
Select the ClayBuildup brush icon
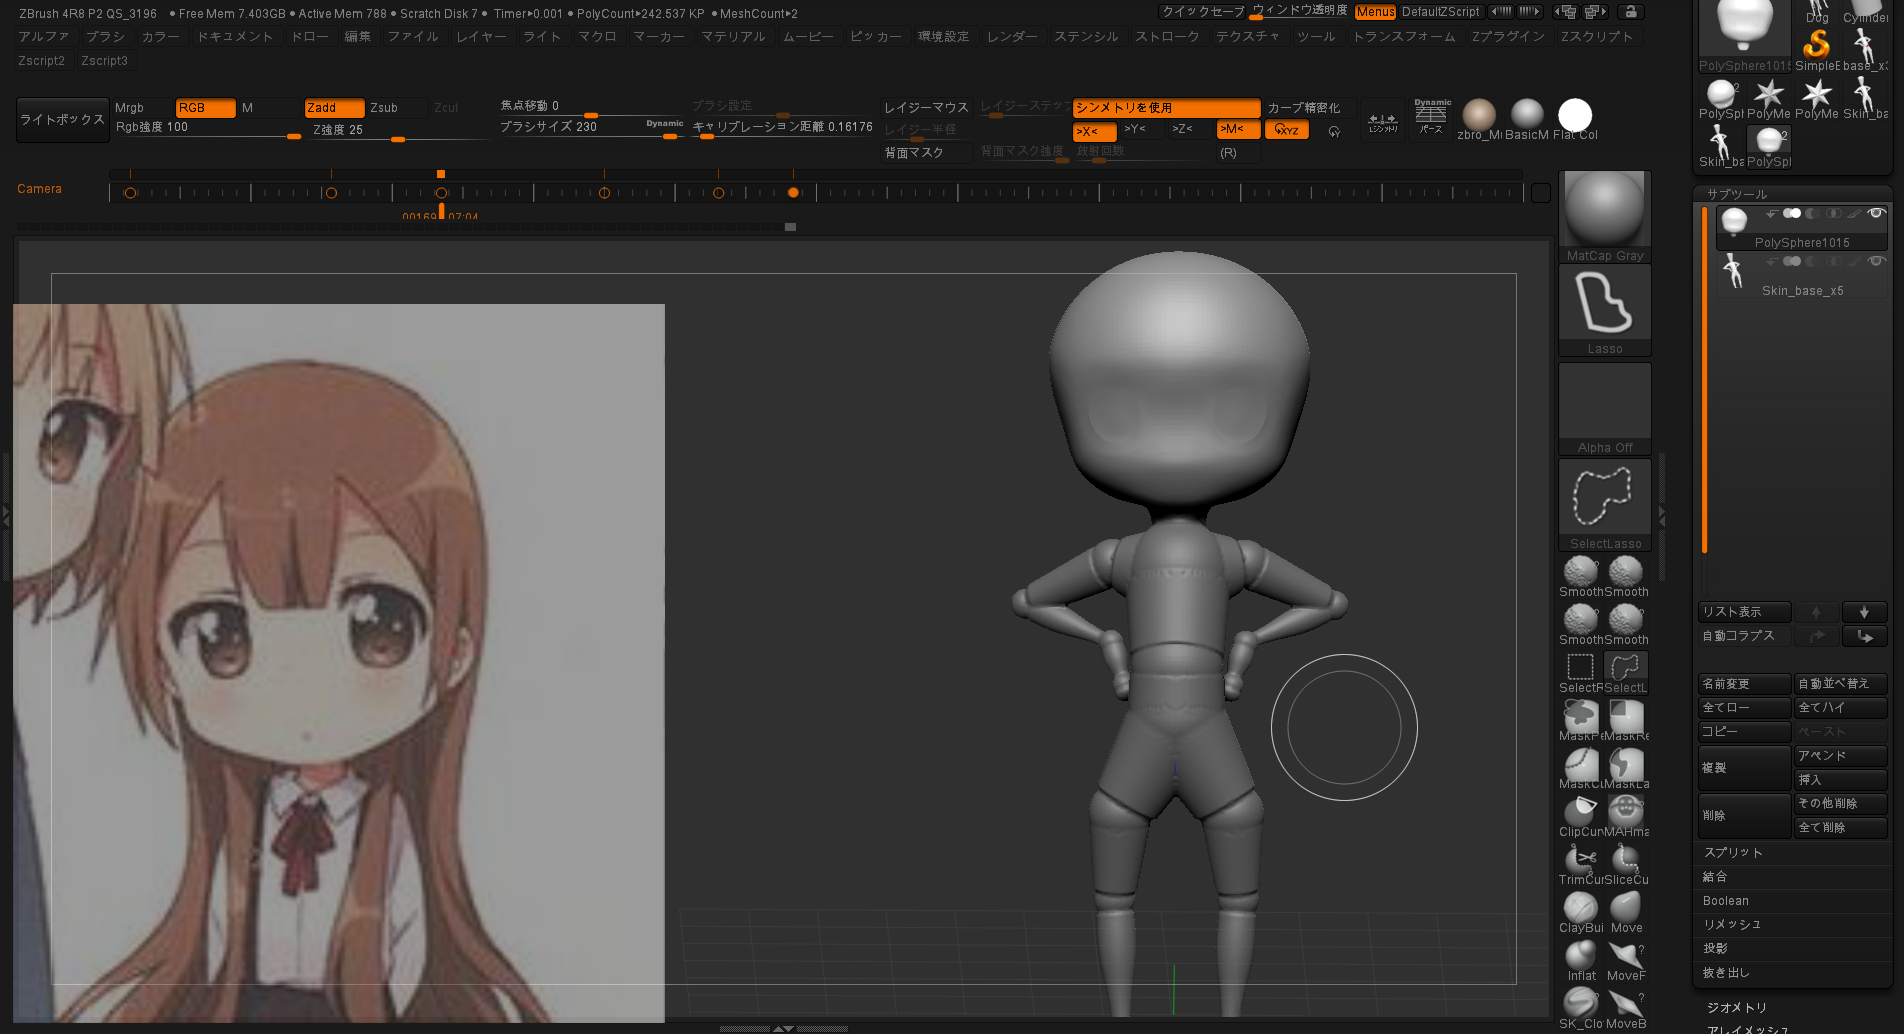pos(1580,908)
